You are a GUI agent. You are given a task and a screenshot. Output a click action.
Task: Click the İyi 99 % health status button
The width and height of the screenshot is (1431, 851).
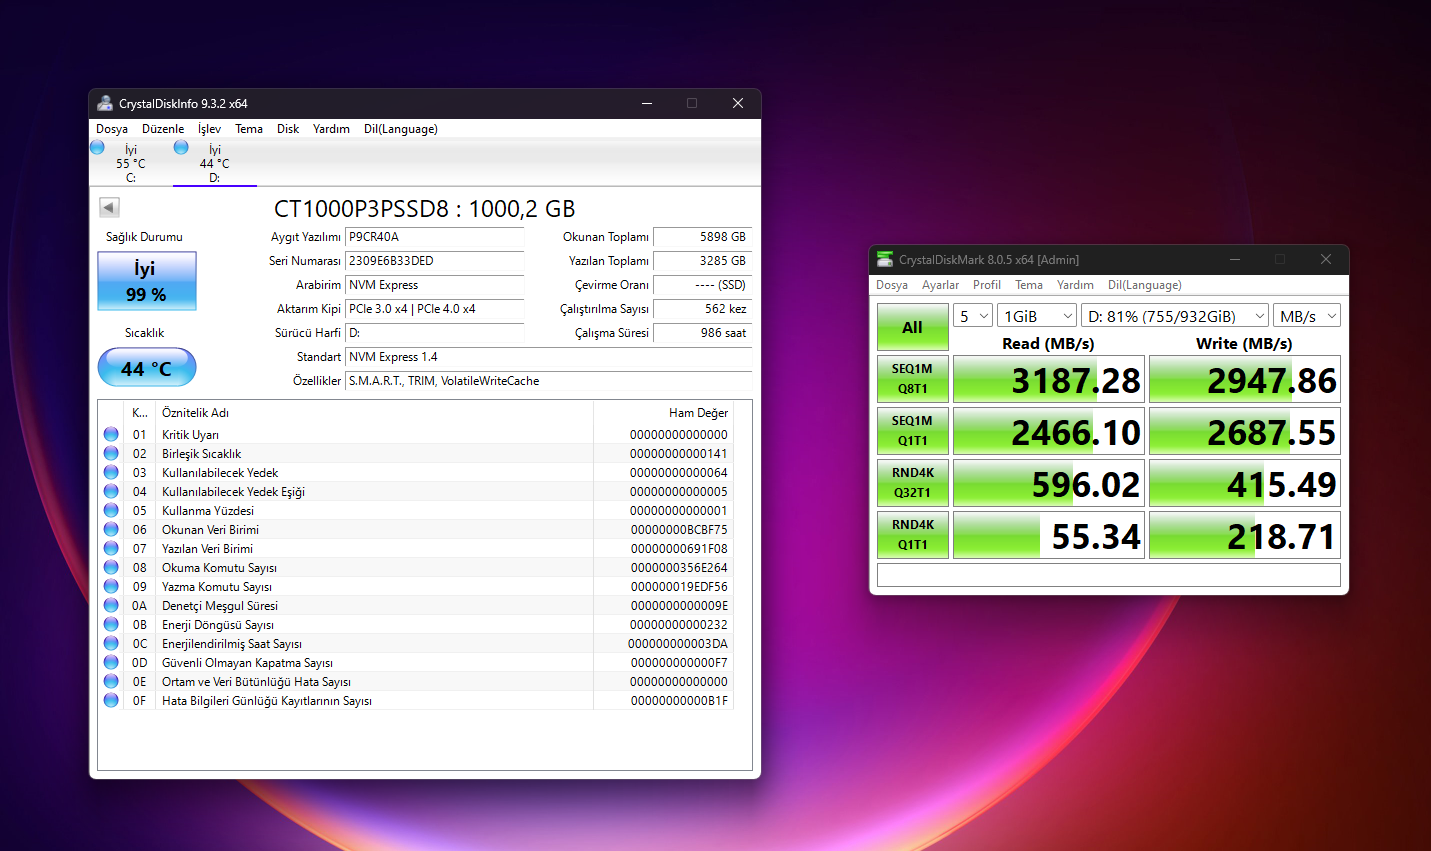(147, 281)
